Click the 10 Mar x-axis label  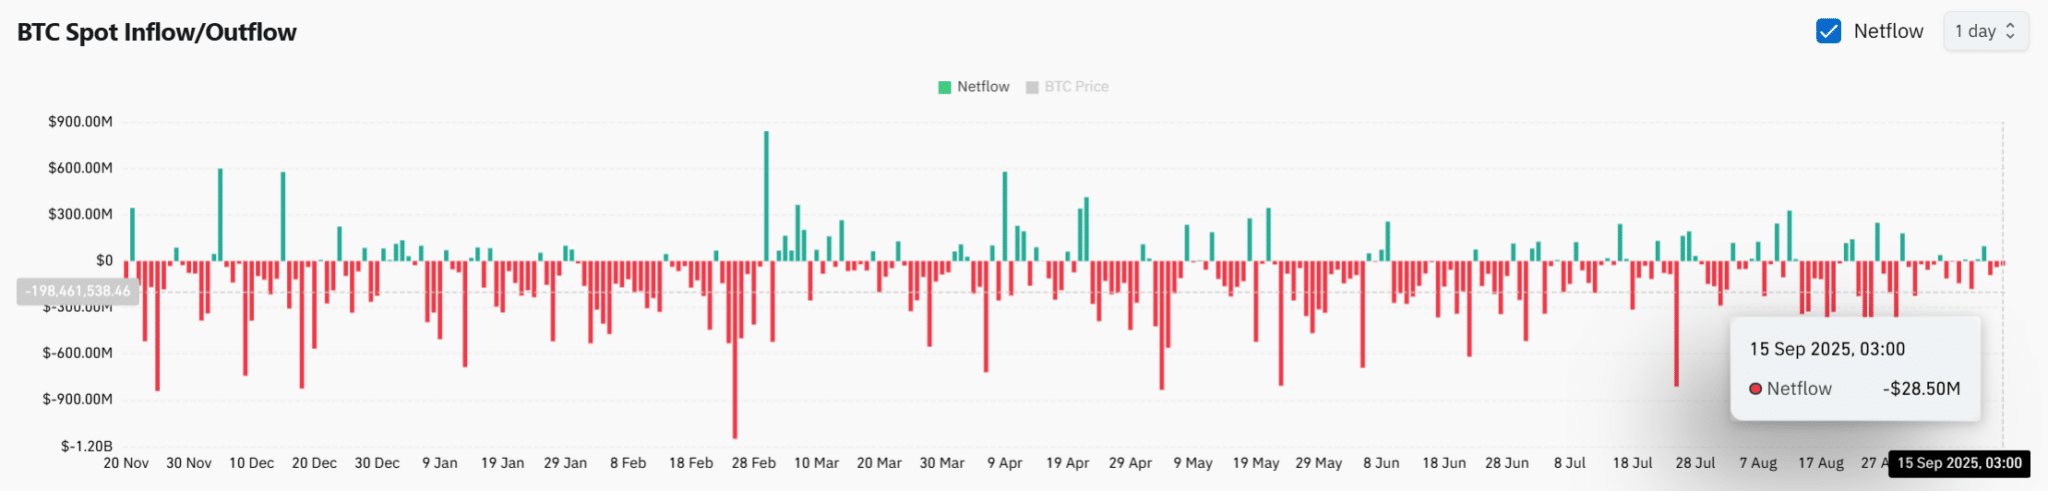816,463
